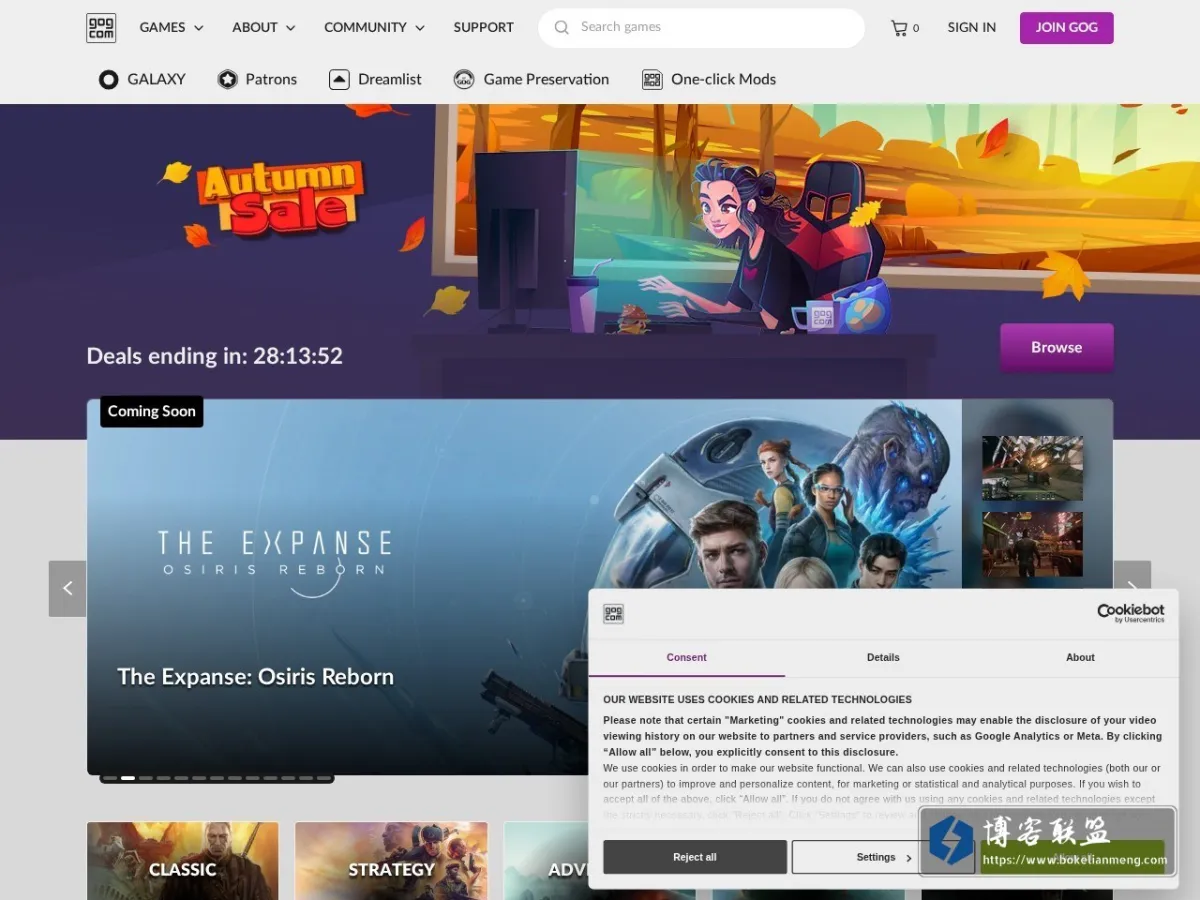1200x900 pixels.
Task: Click The Expanse: Osiris Reborn title
Action: click(x=256, y=676)
